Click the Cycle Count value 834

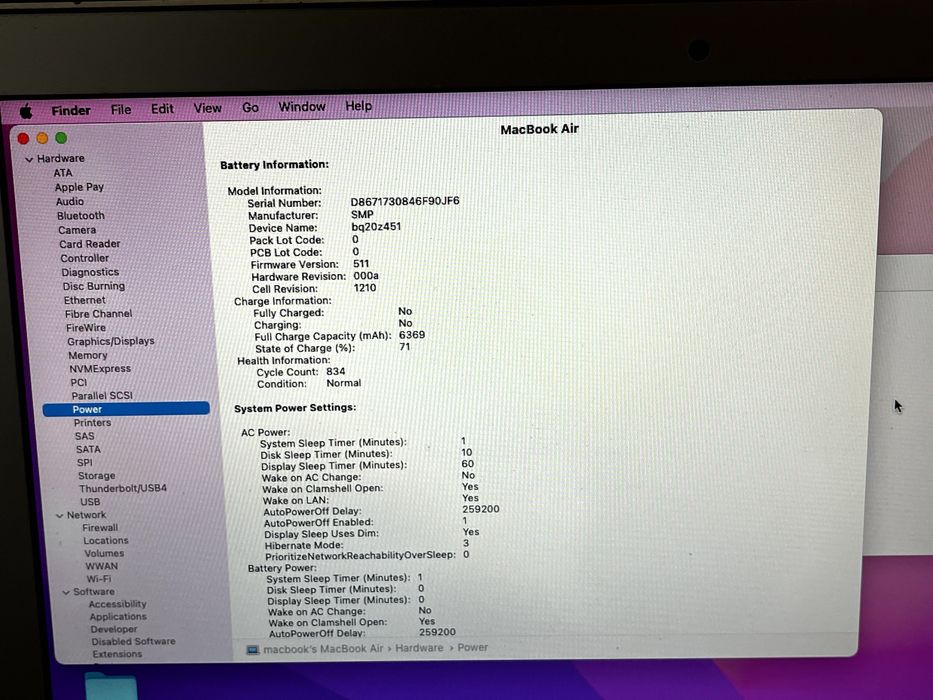tap(336, 371)
